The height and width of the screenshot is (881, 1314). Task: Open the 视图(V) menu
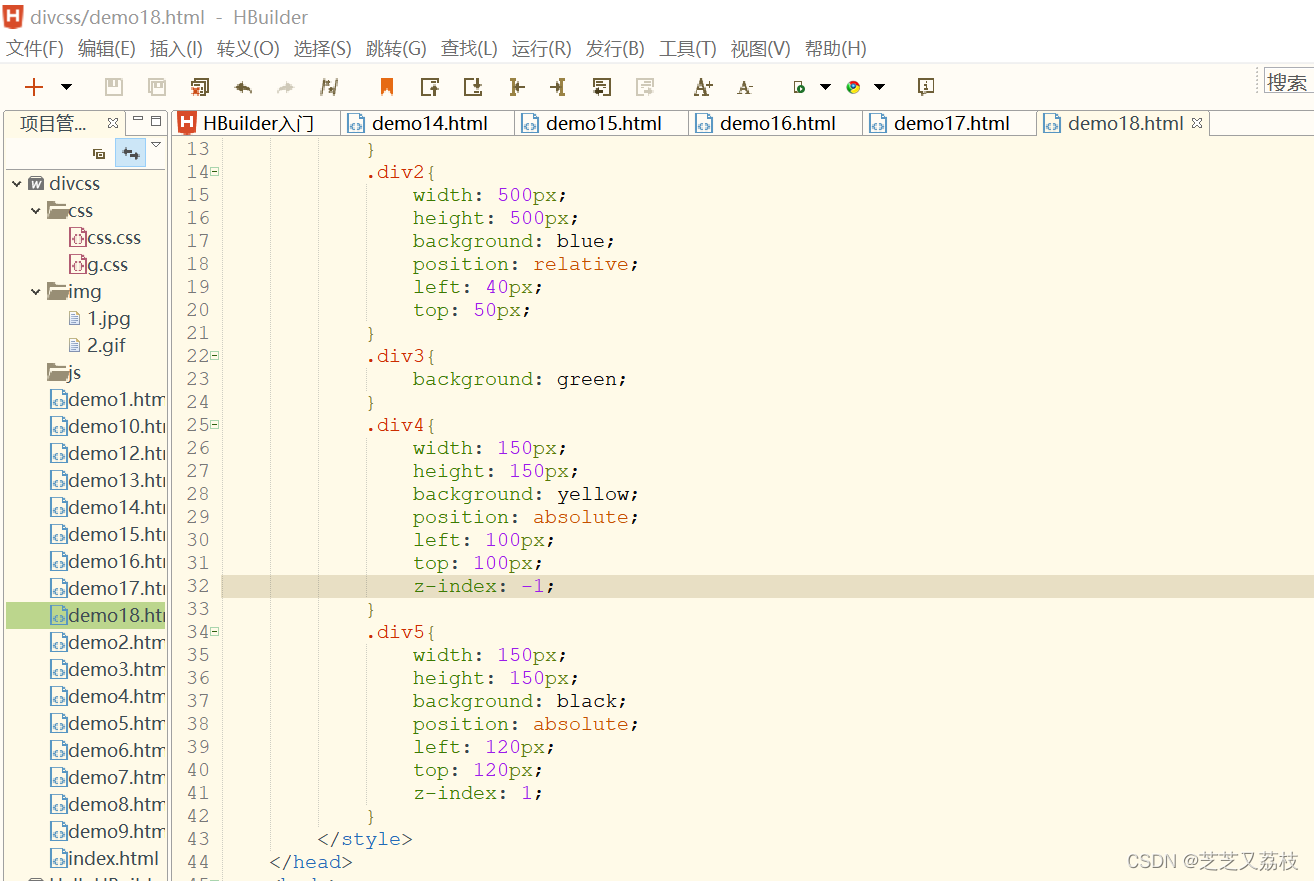pos(760,48)
